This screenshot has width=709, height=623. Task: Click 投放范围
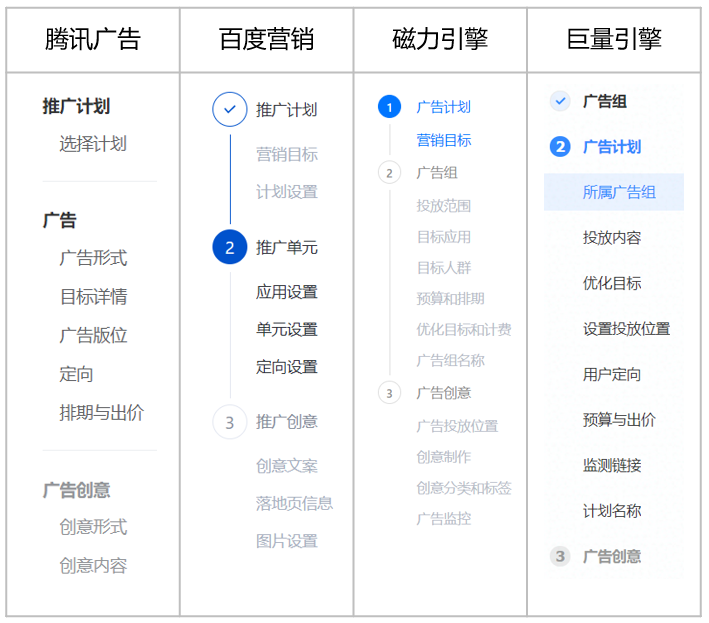pos(444,206)
